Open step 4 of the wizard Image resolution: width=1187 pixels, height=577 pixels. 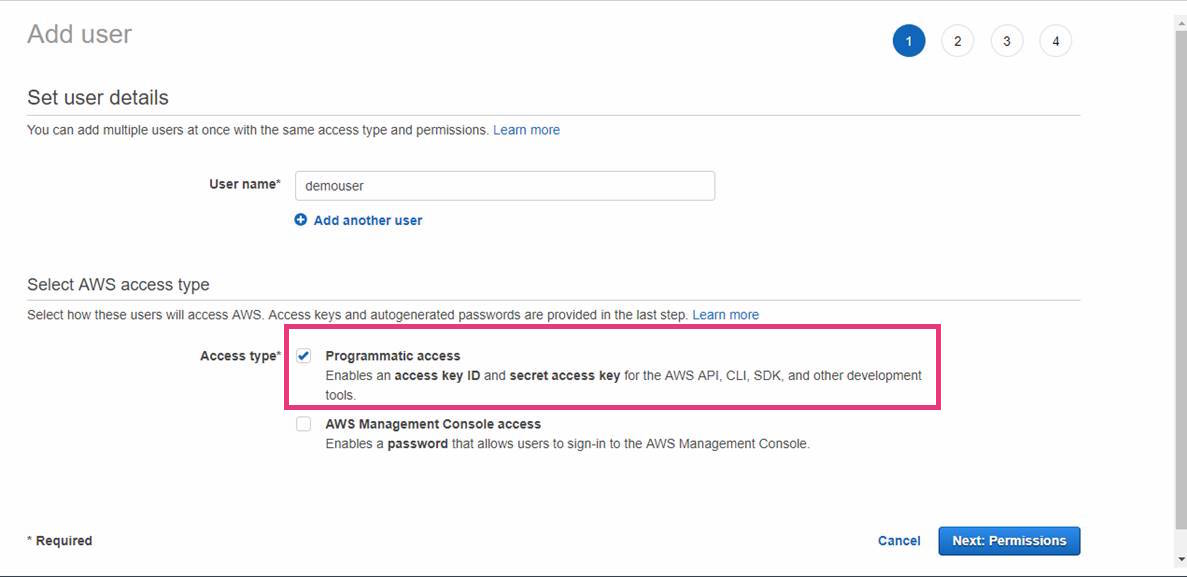pyautogui.click(x=1055, y=41)
